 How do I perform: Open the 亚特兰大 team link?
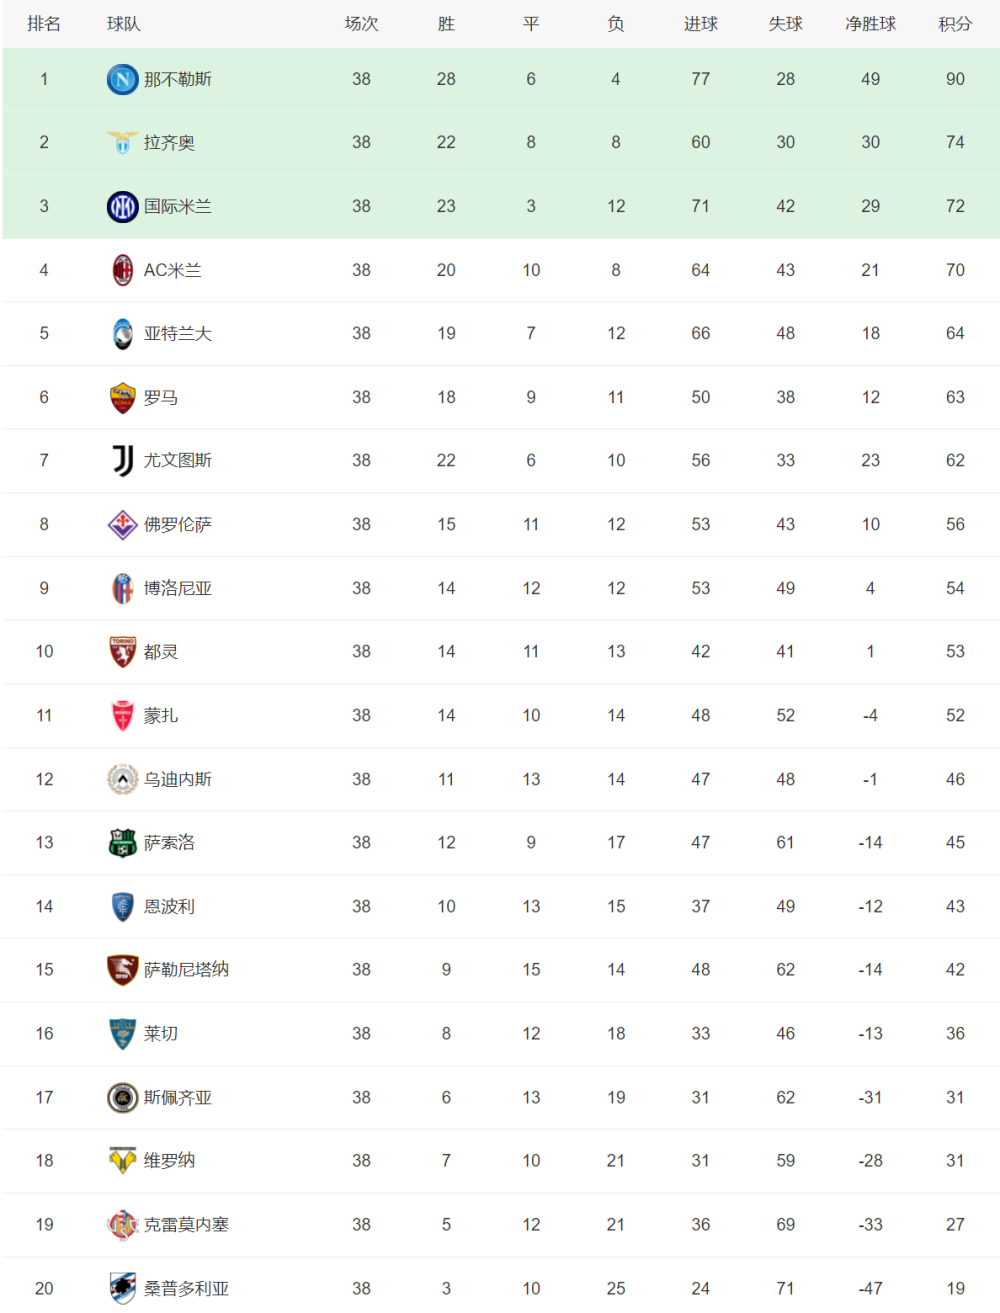(178, 333)
